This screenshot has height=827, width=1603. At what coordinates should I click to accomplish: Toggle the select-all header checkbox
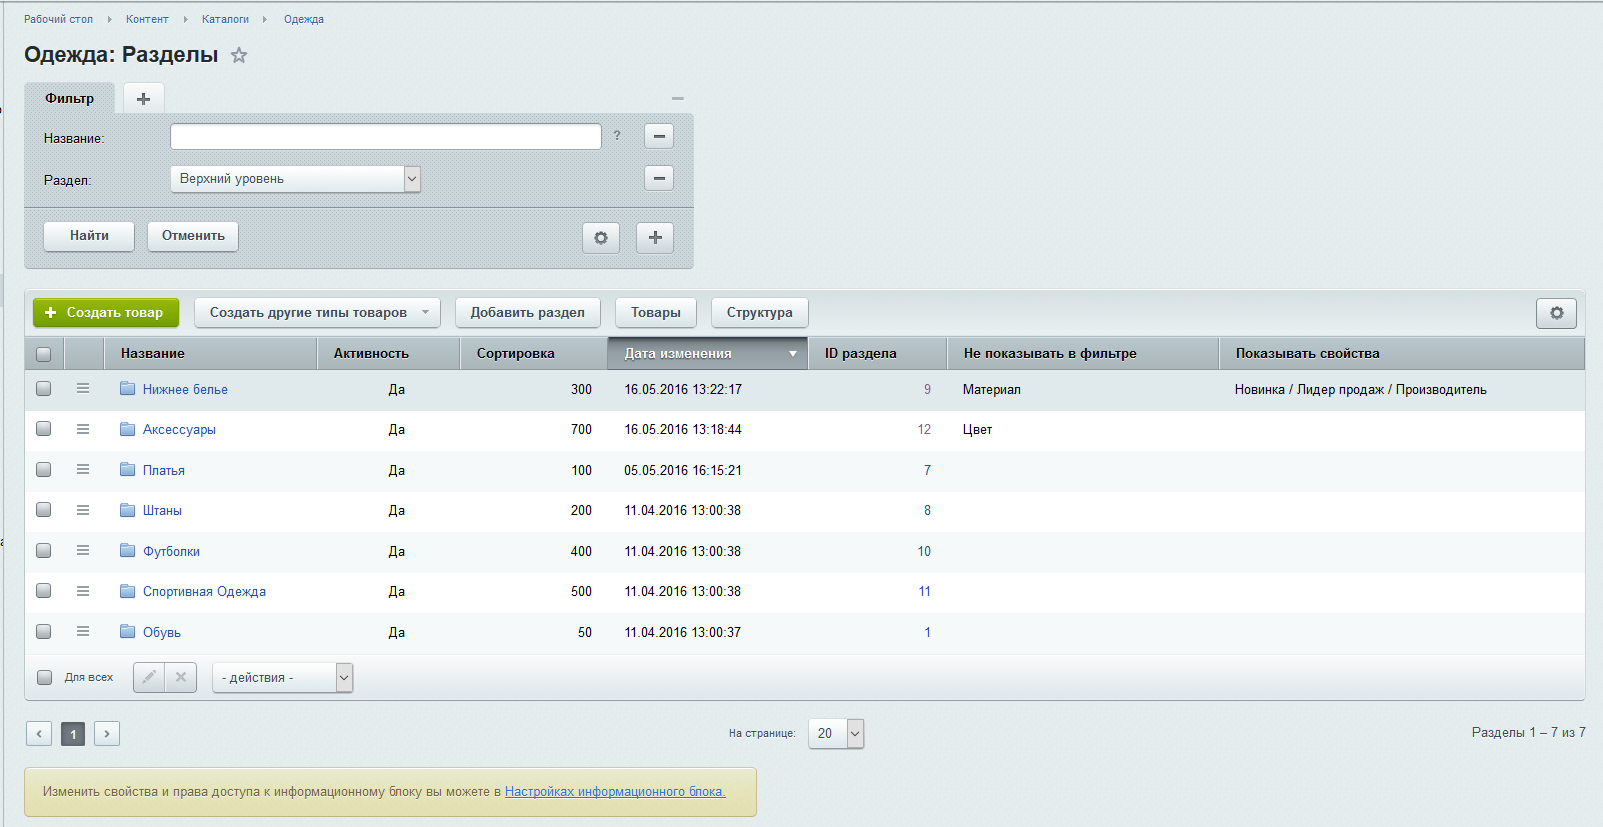click(44, 354)
